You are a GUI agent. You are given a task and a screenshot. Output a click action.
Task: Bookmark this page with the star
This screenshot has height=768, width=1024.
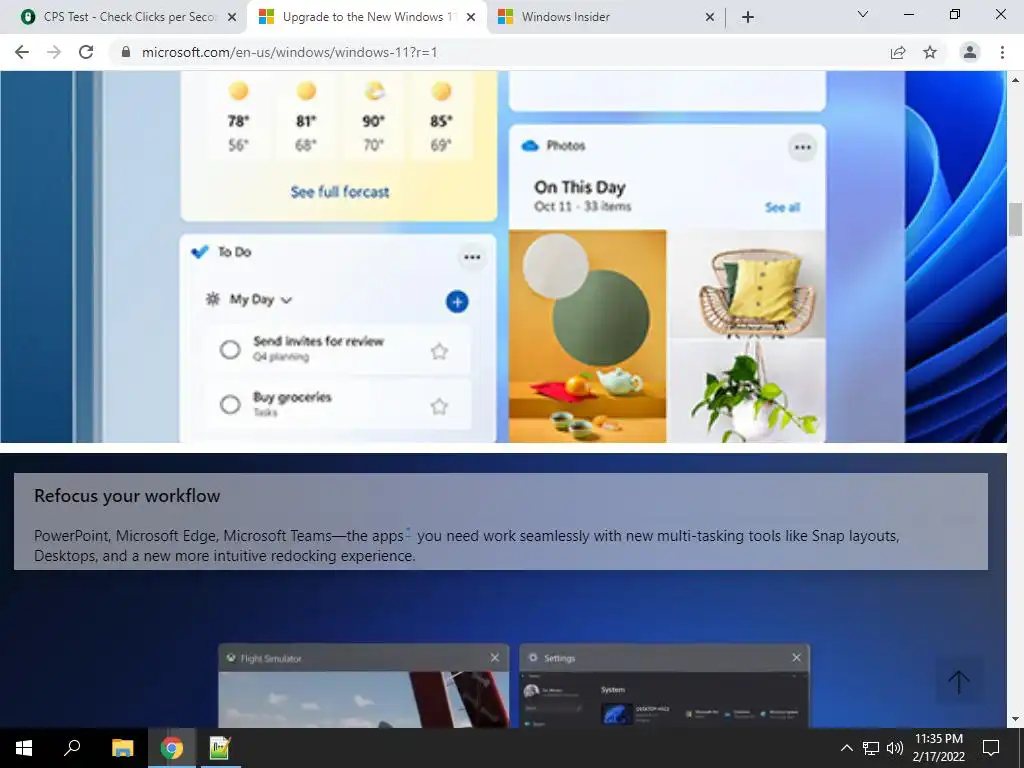(x=930, y=52)
